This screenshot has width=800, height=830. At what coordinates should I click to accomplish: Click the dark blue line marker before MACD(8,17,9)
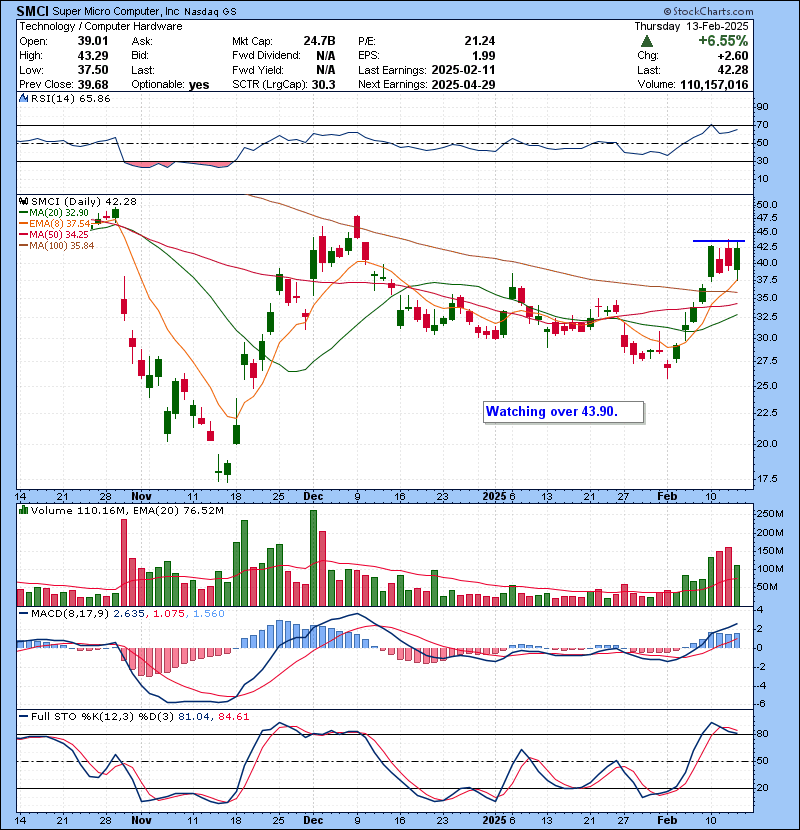pos(23,614)
